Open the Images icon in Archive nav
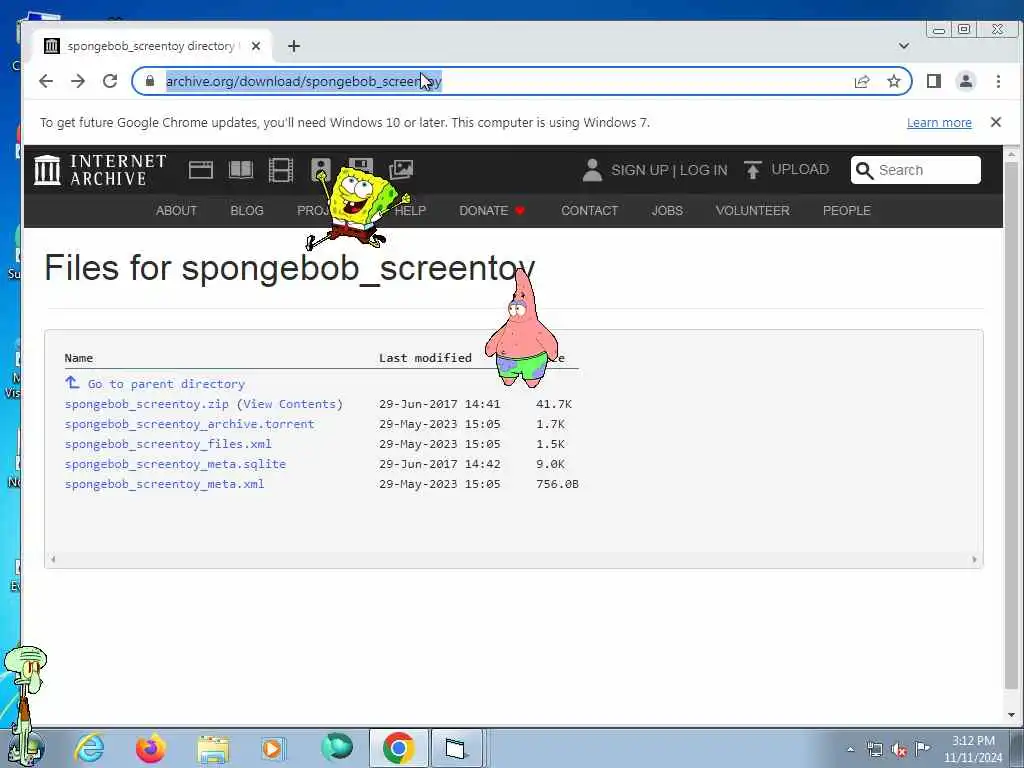1024x768 pixels. (x=401, y=170)
